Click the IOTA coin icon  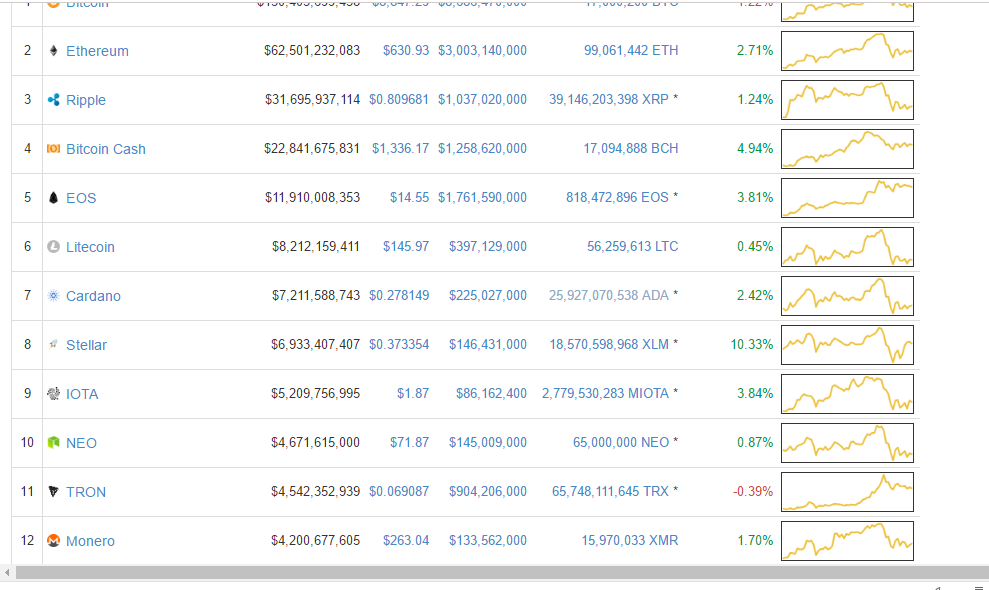pos(54,394)
